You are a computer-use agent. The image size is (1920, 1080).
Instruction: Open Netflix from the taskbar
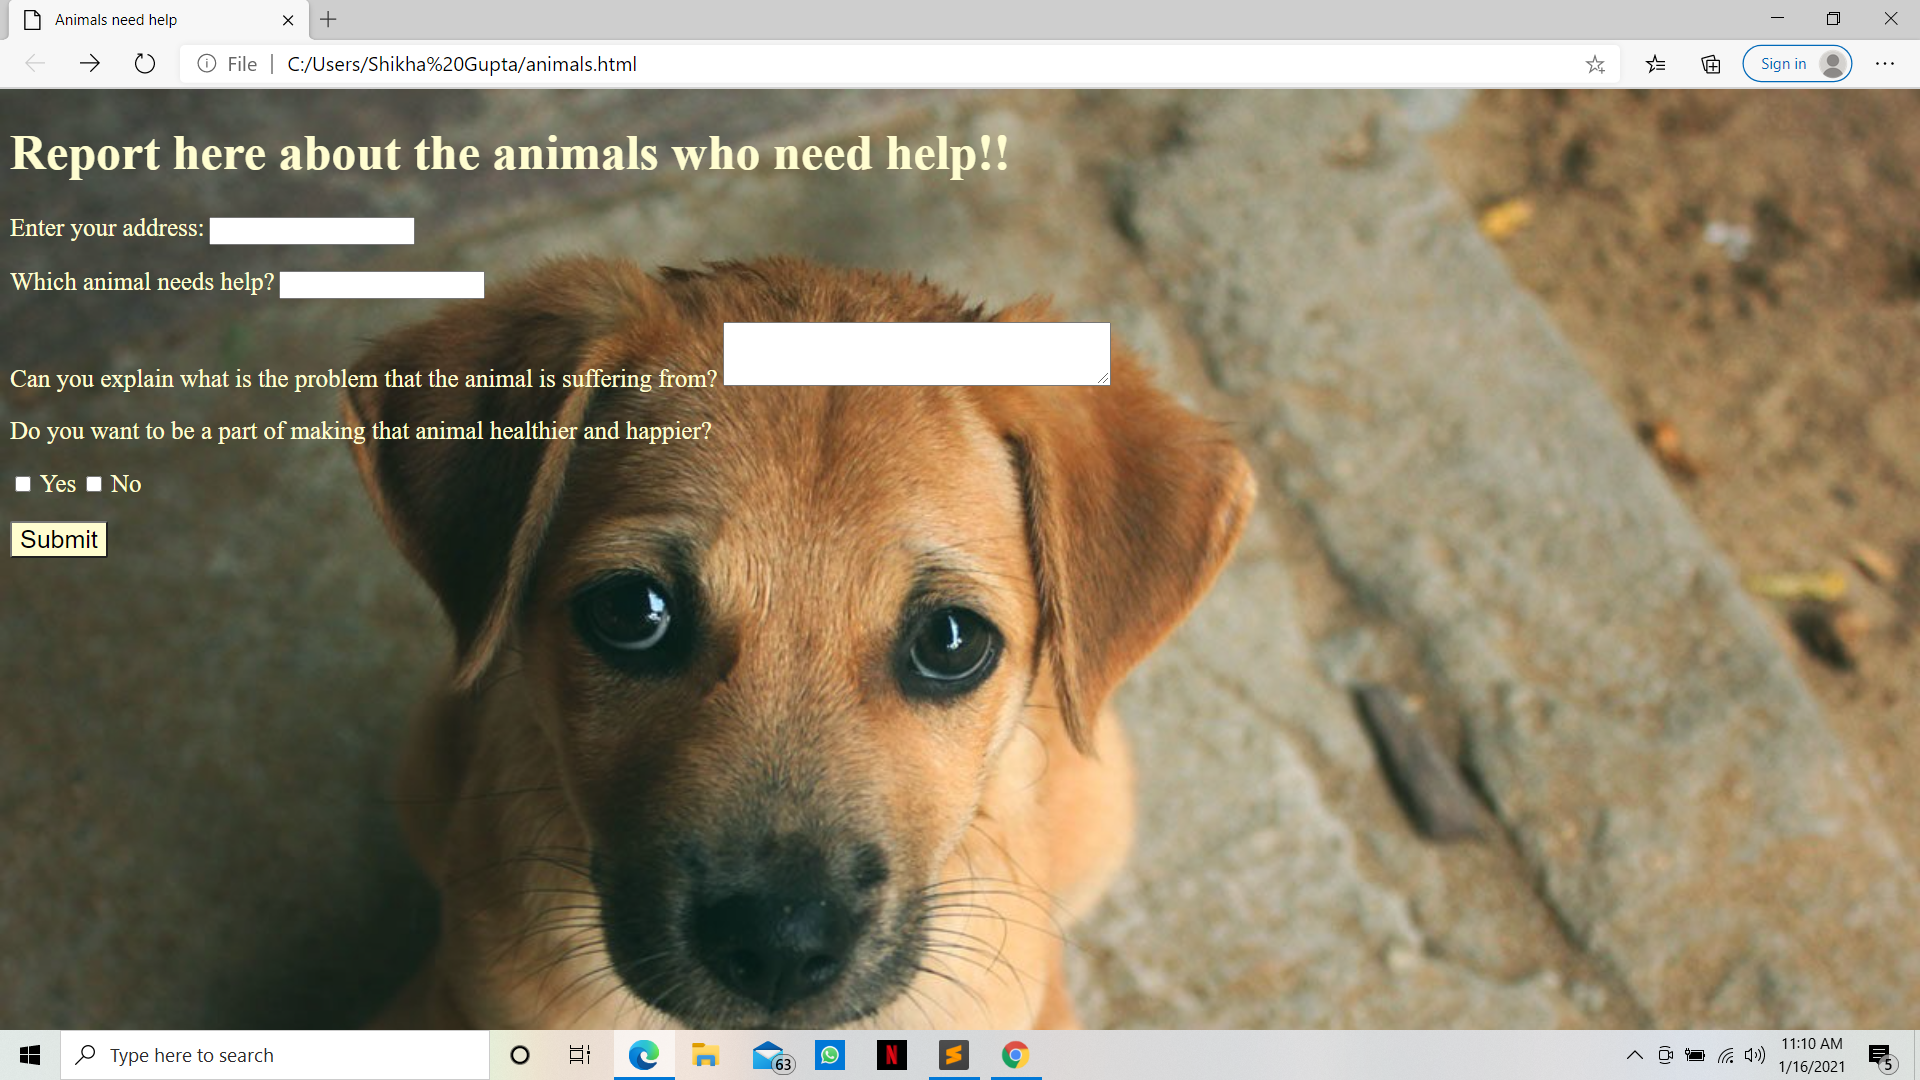pyautogui.click(x=891, y=1055)
